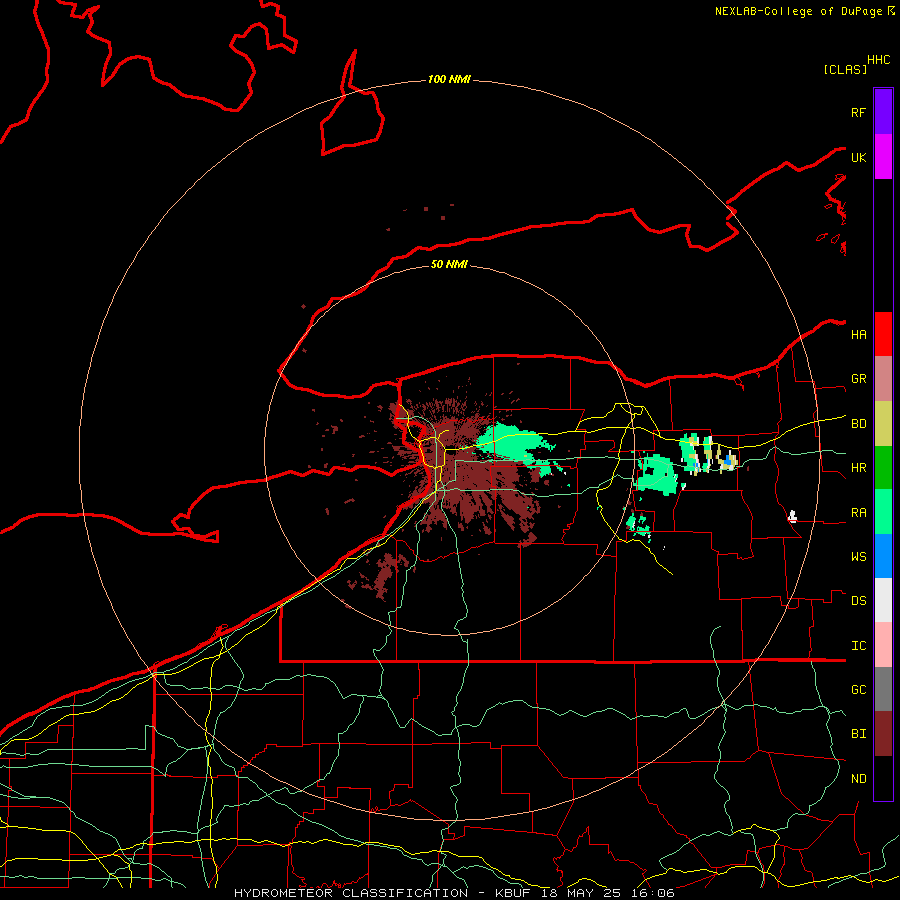Select the ND black legend swatch
Screen dimensions: 900x900
(883, 778)
